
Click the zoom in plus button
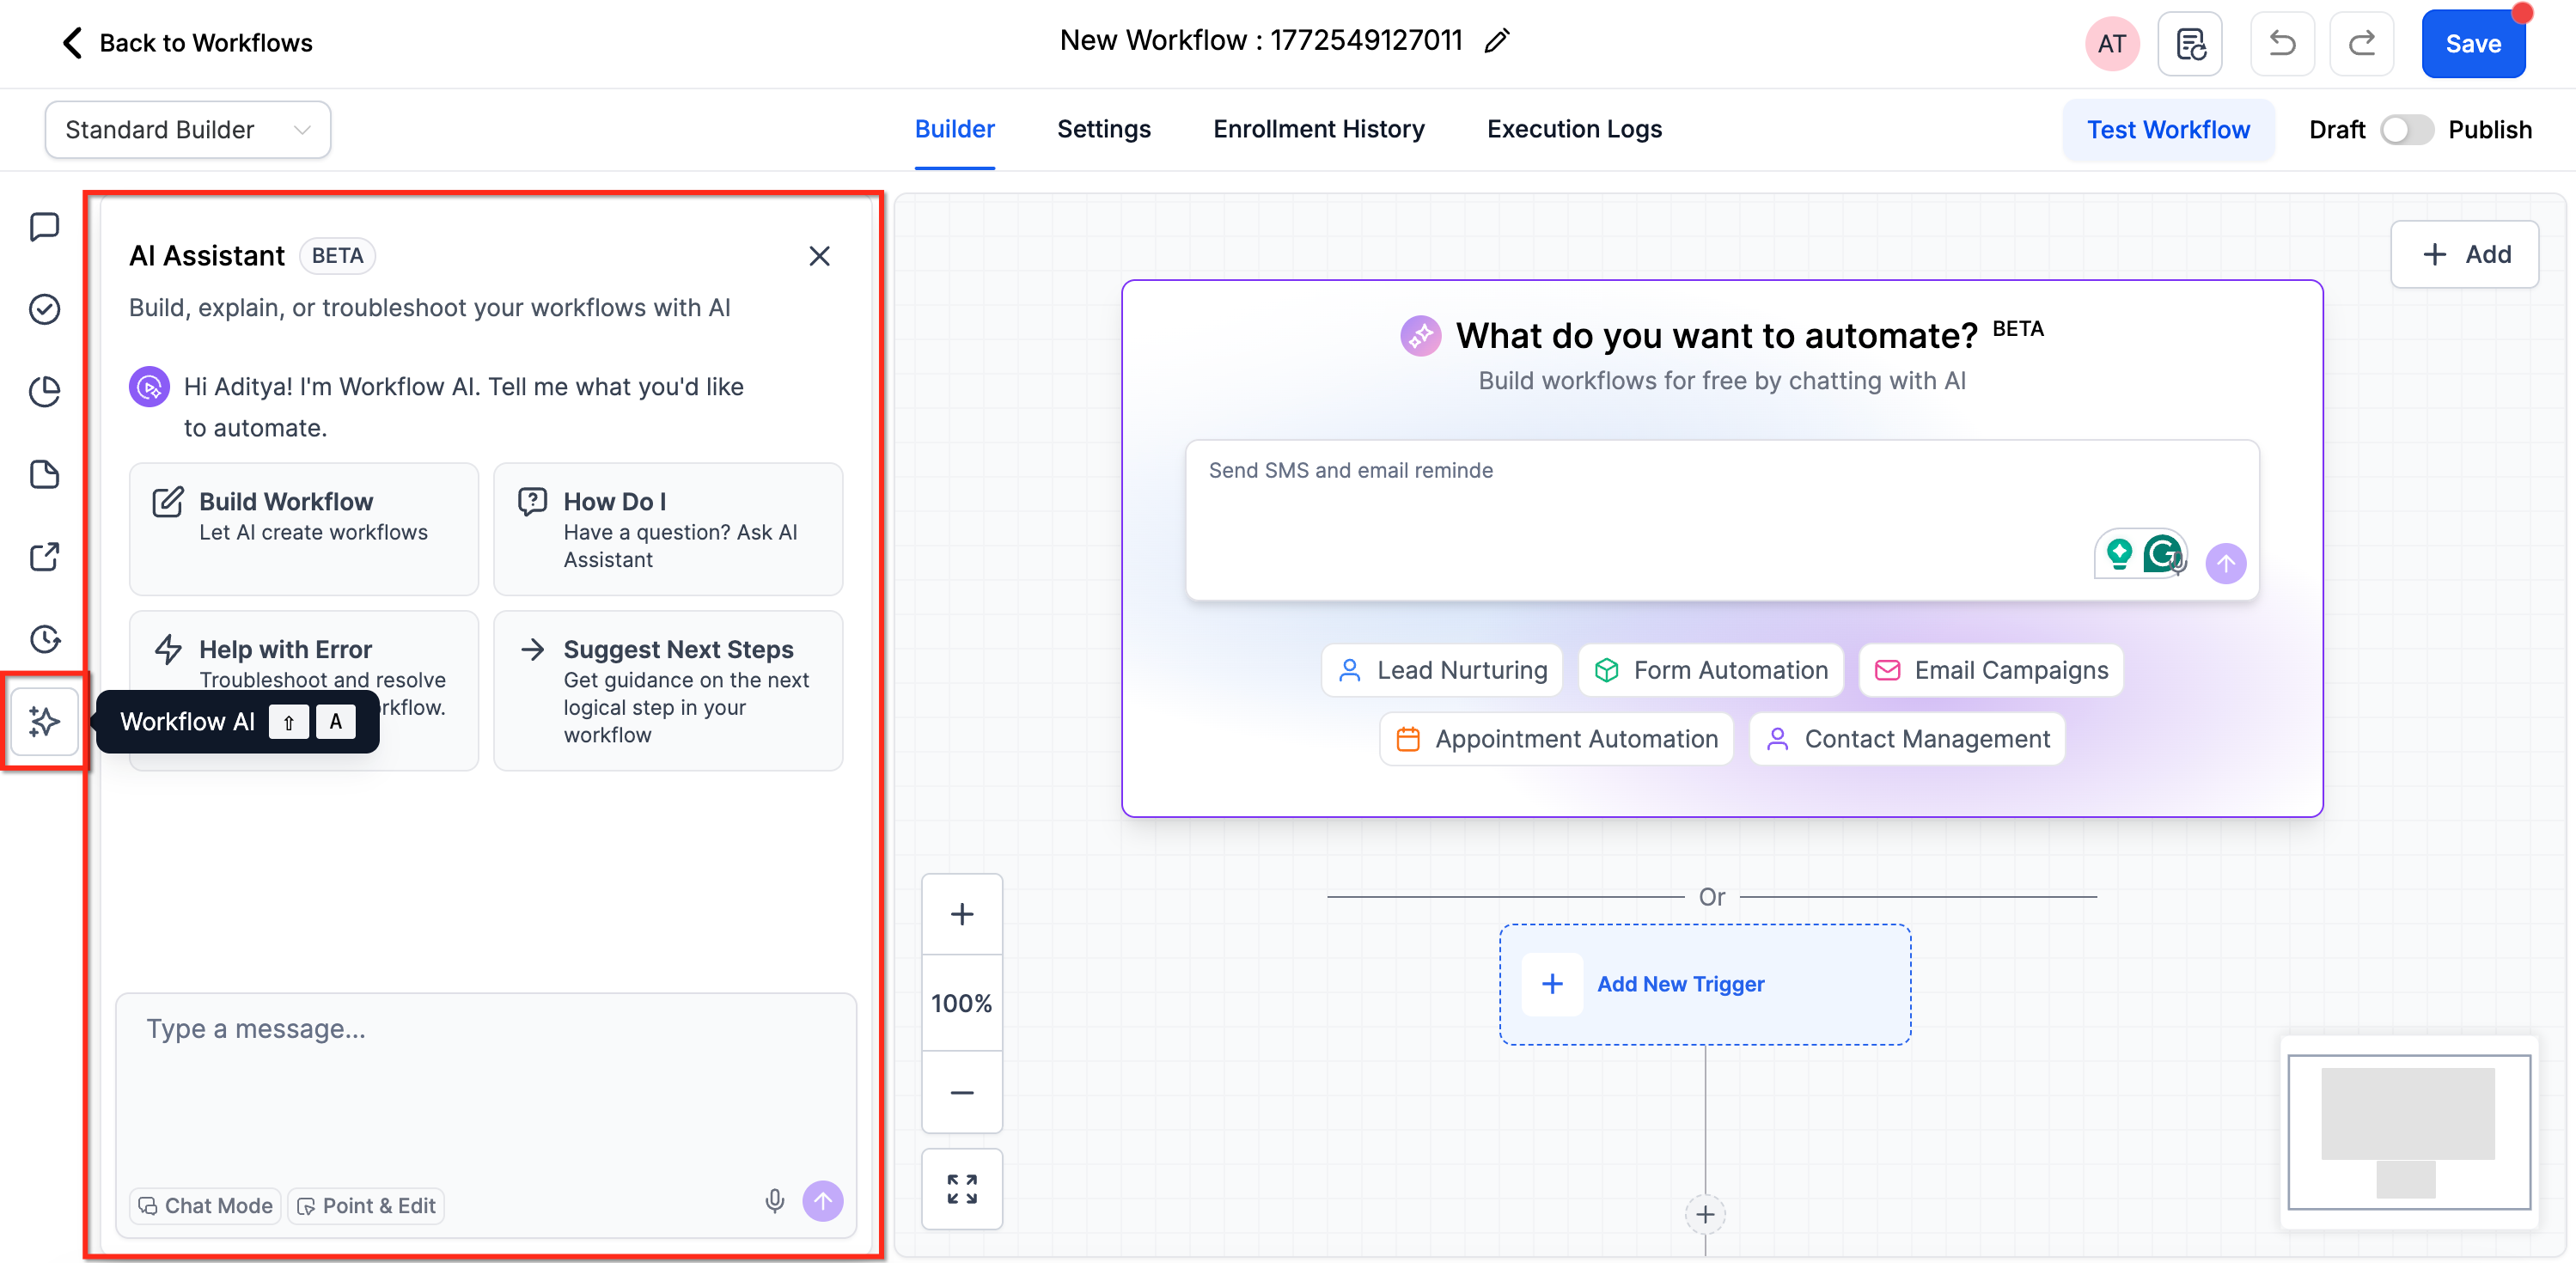[961, 914]
